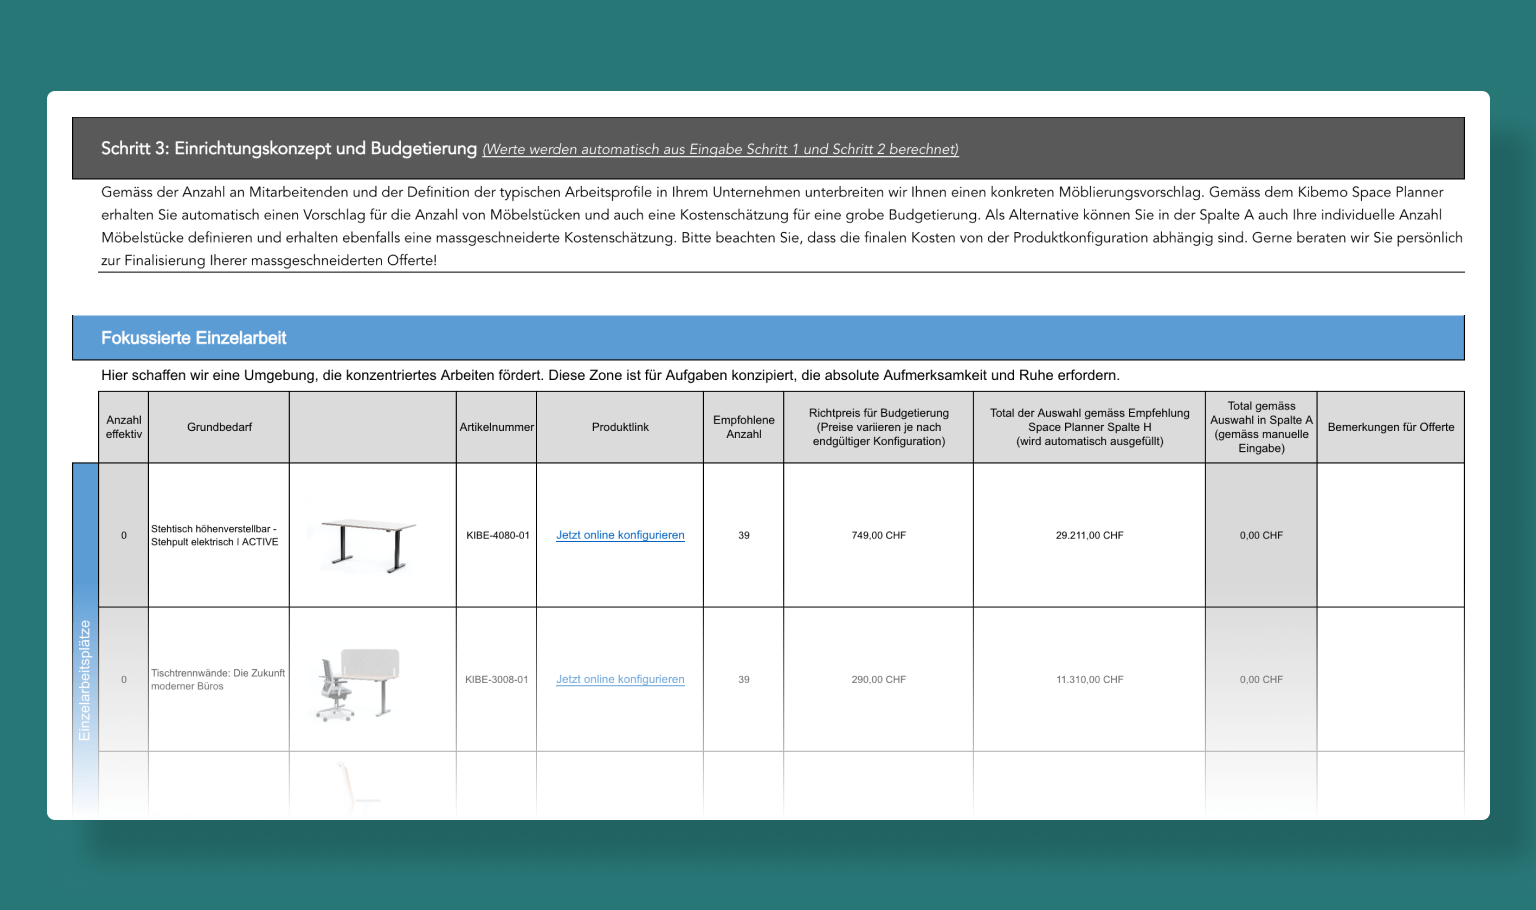Click the standing desk product image
The width and height of the screenshot is (1536, 910).
[368, 545]
